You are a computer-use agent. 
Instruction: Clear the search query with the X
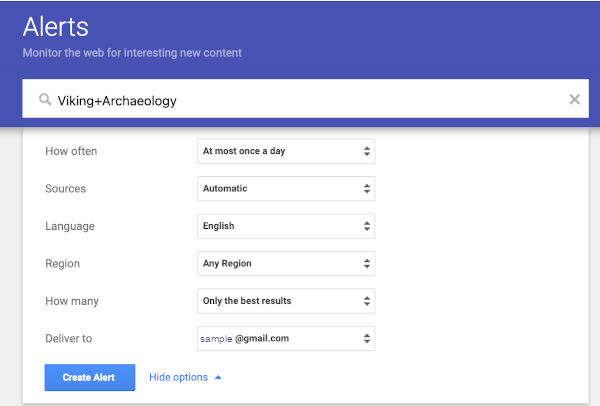coord(574,100)
